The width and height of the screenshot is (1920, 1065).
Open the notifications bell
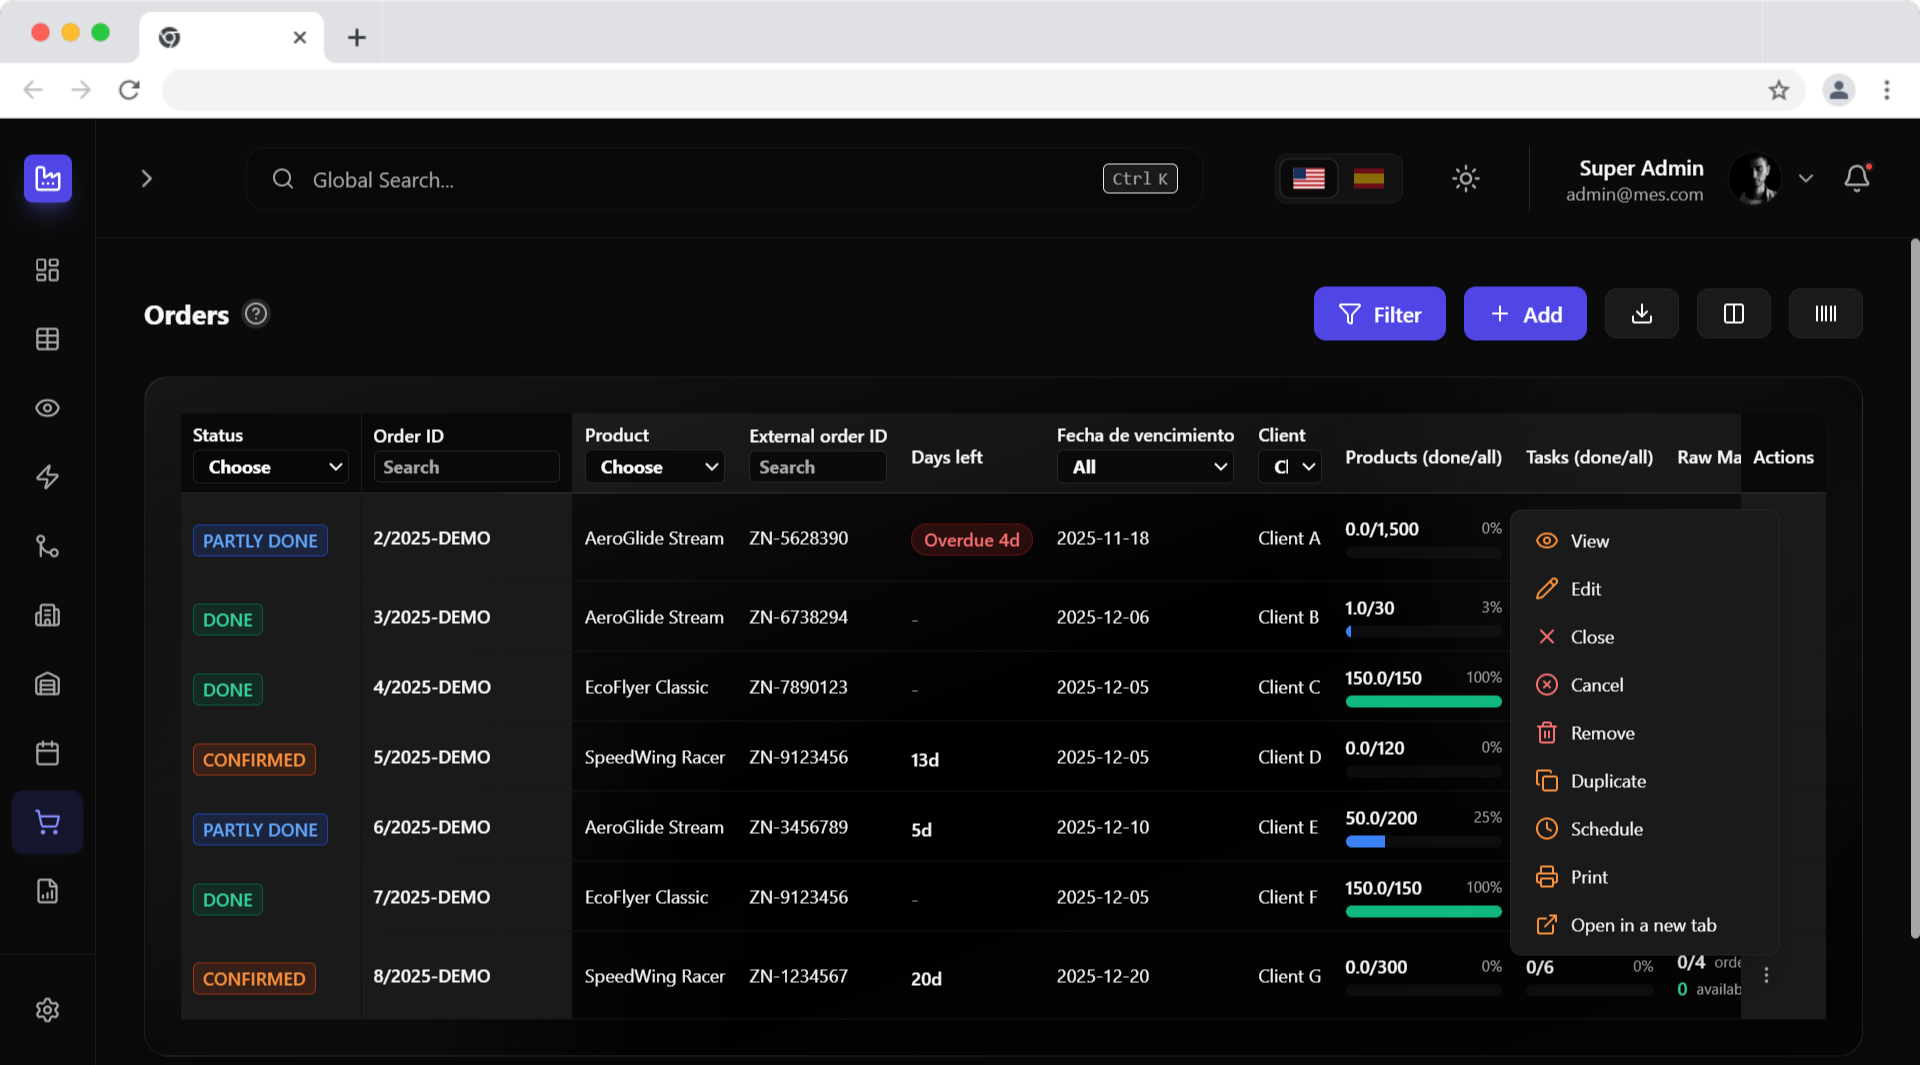1857,178
